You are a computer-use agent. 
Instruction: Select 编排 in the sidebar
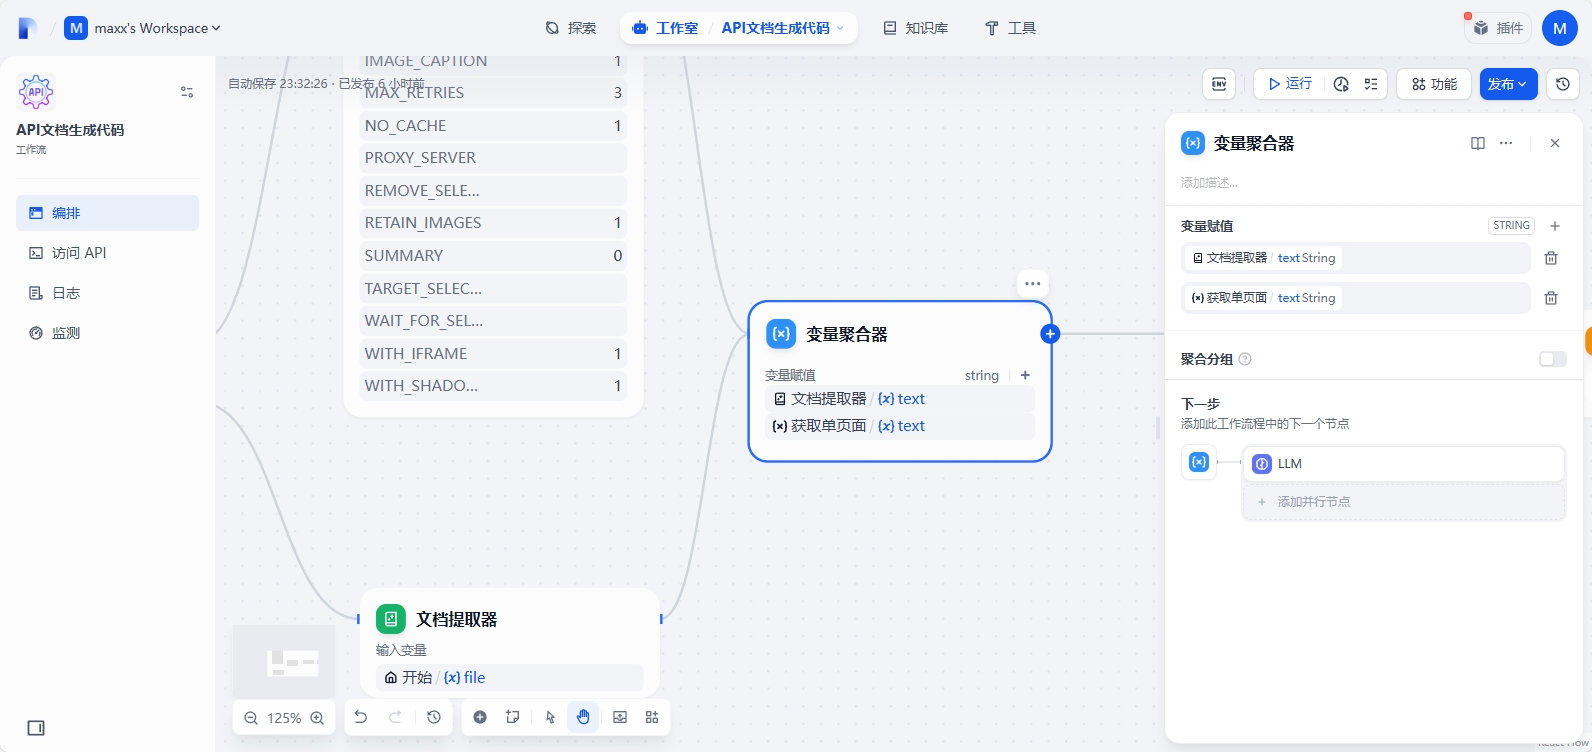[107, 213]
